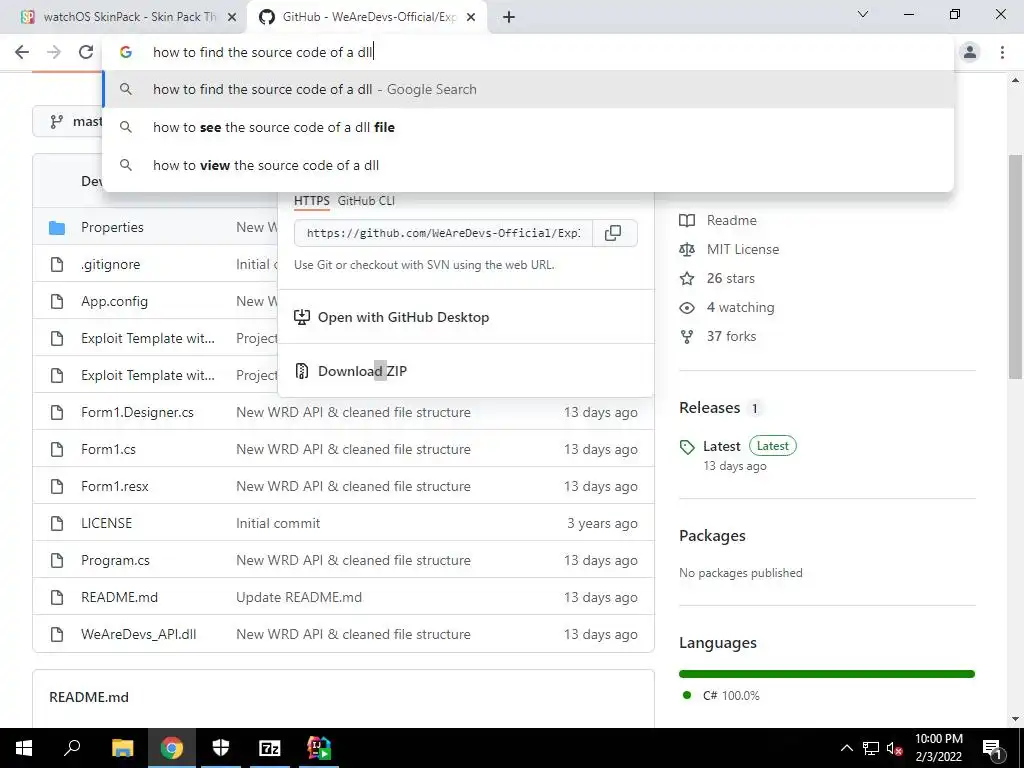1024x768 pixels.
Task: Open 'Initial commit' message on LICENSE row
Action: [x=278, y=524]
